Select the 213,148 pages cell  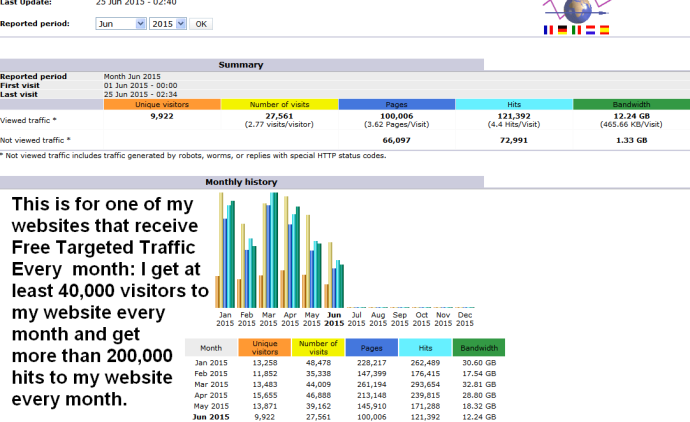coord(372,395)
